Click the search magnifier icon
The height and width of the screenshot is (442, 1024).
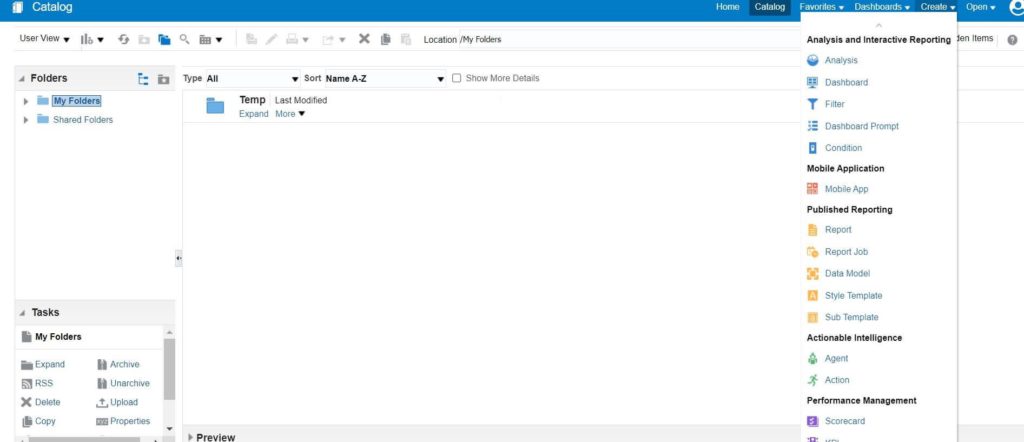coord(185,39)
